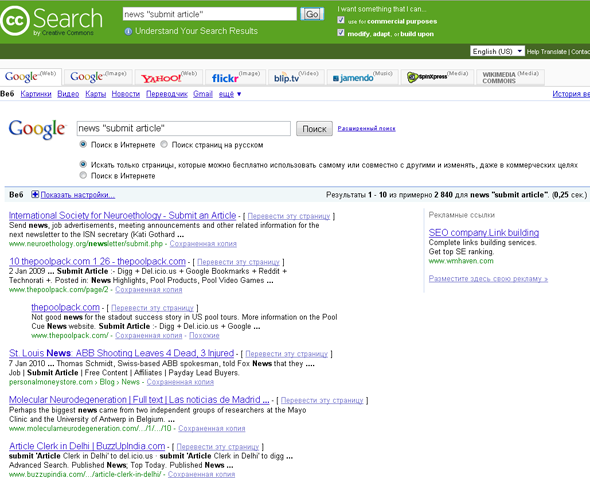Open the Gmail link
The height and width of the screenshot is (478, 590).
tap(203, 94)
